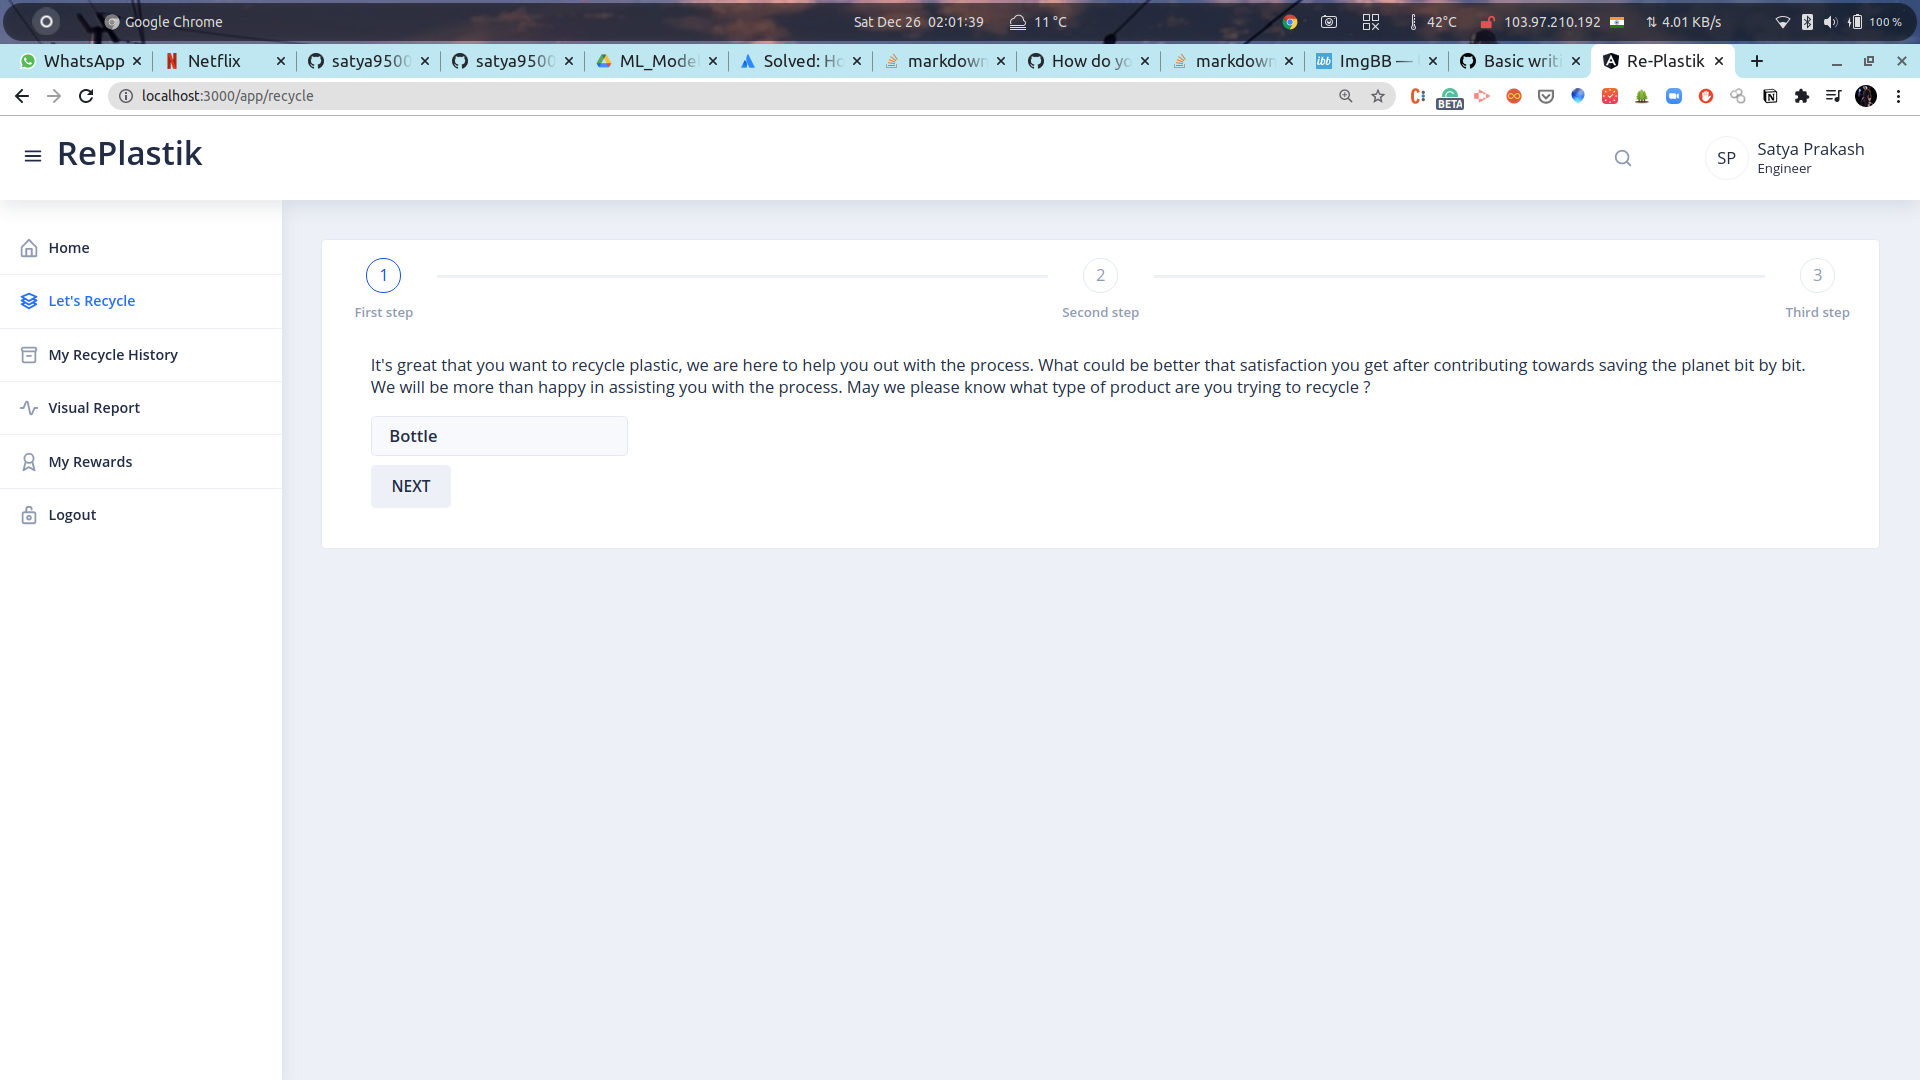Click the localhost address bar

point(700,96)
